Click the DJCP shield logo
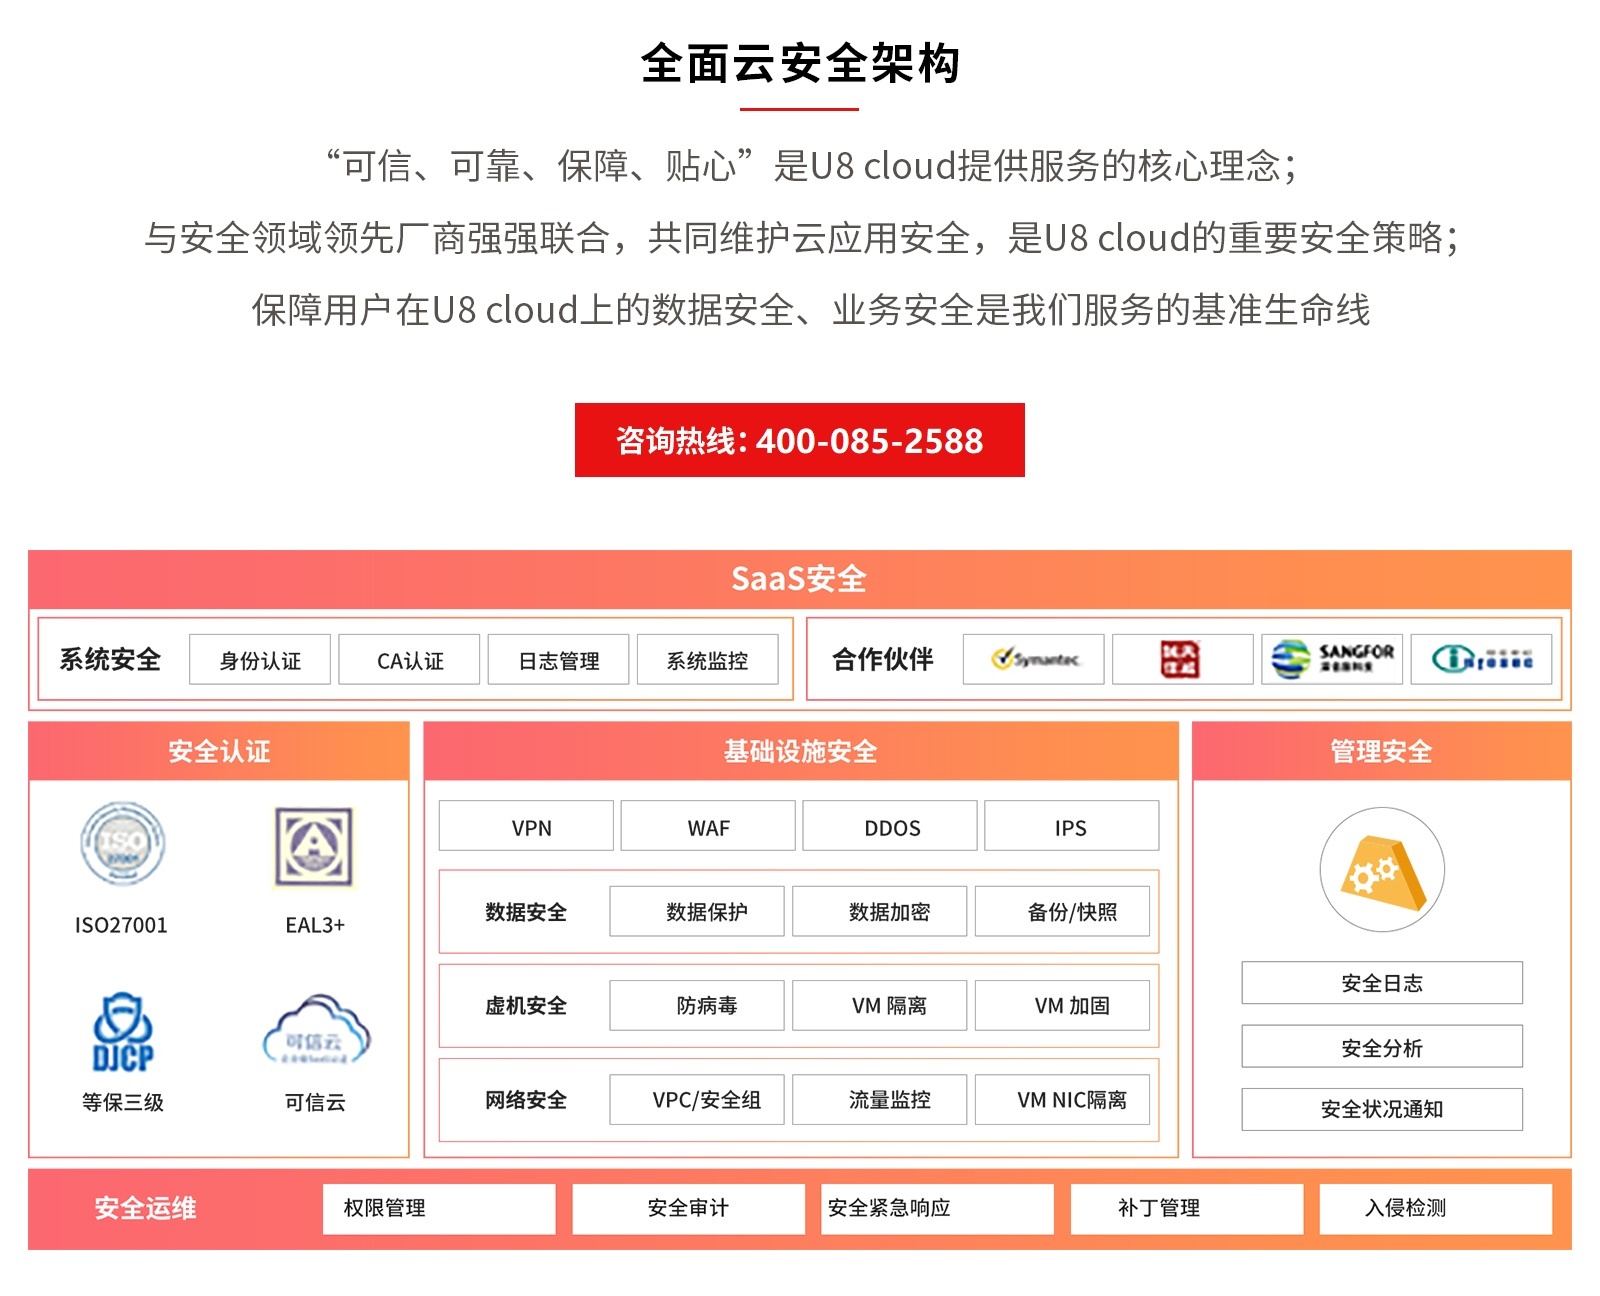This screenshot has height=1296, width=1600. click(122, 1033)
